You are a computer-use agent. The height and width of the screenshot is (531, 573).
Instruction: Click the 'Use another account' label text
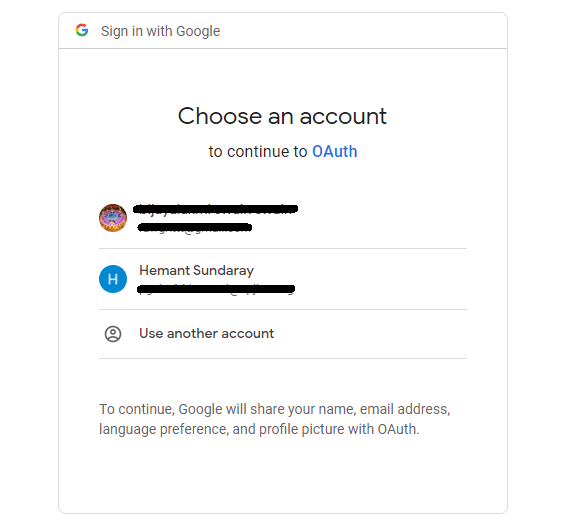(206, 334)
